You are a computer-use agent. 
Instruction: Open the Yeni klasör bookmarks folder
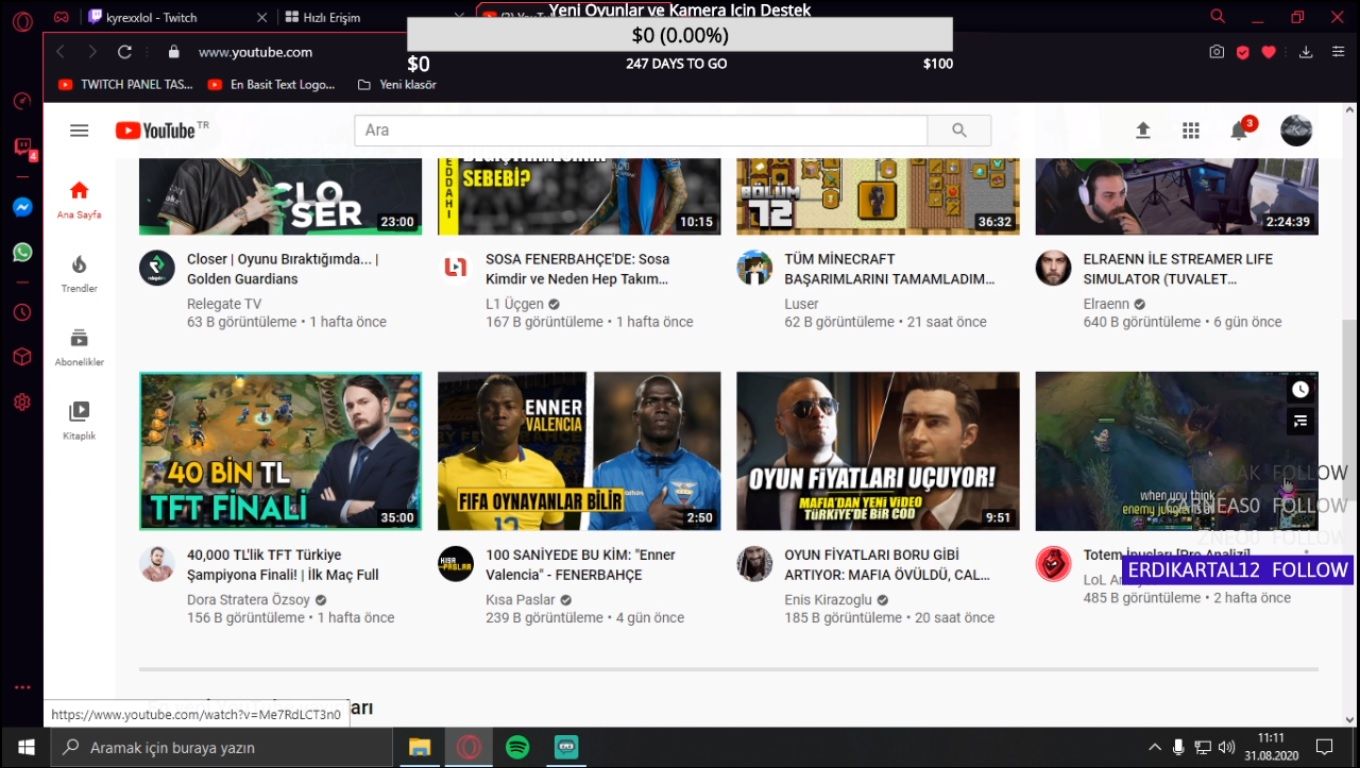click(397, 85)
